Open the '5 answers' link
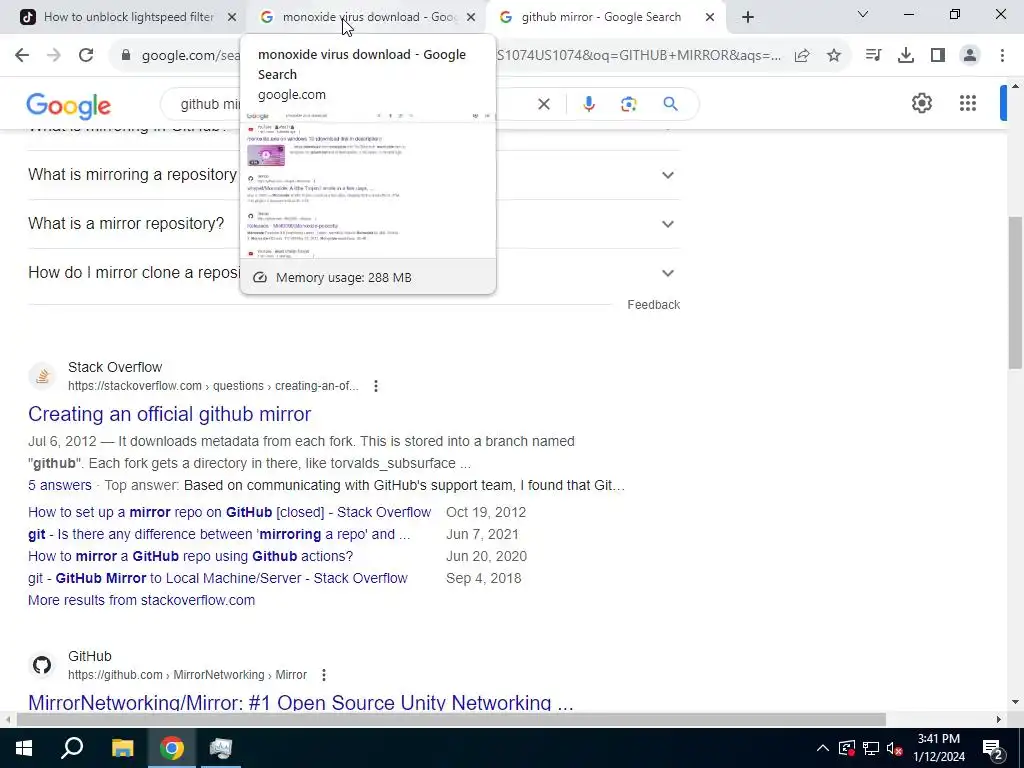 tap(59, 485)
